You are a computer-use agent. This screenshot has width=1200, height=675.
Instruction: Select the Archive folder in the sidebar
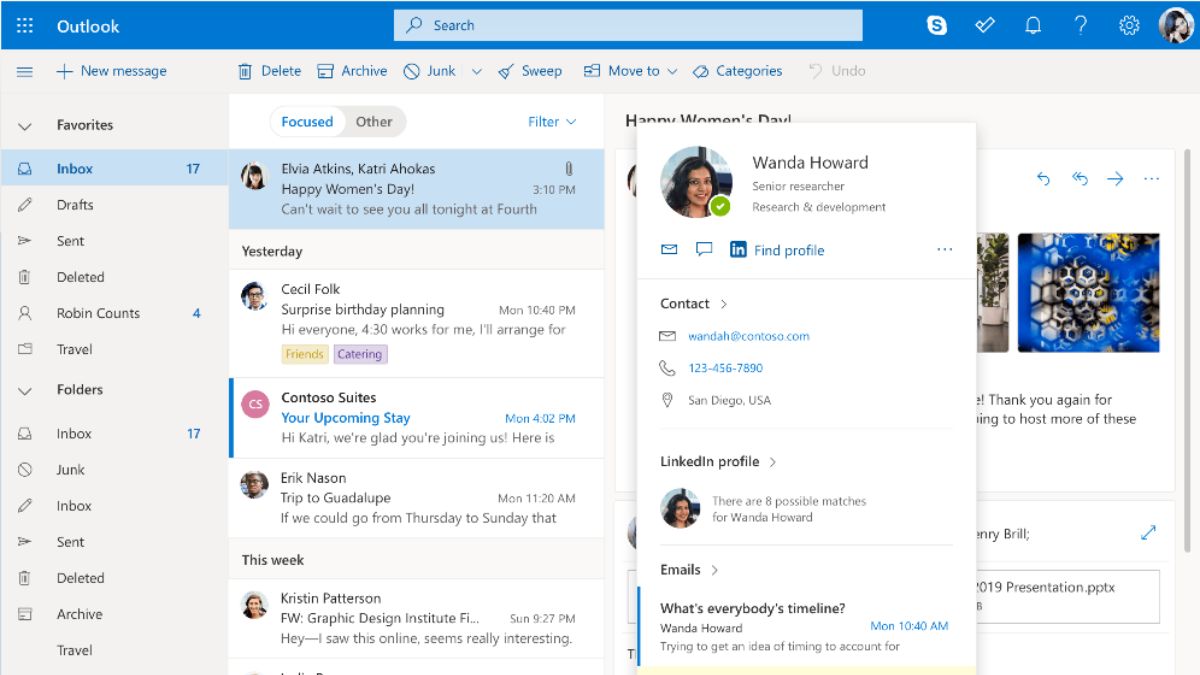80,614
